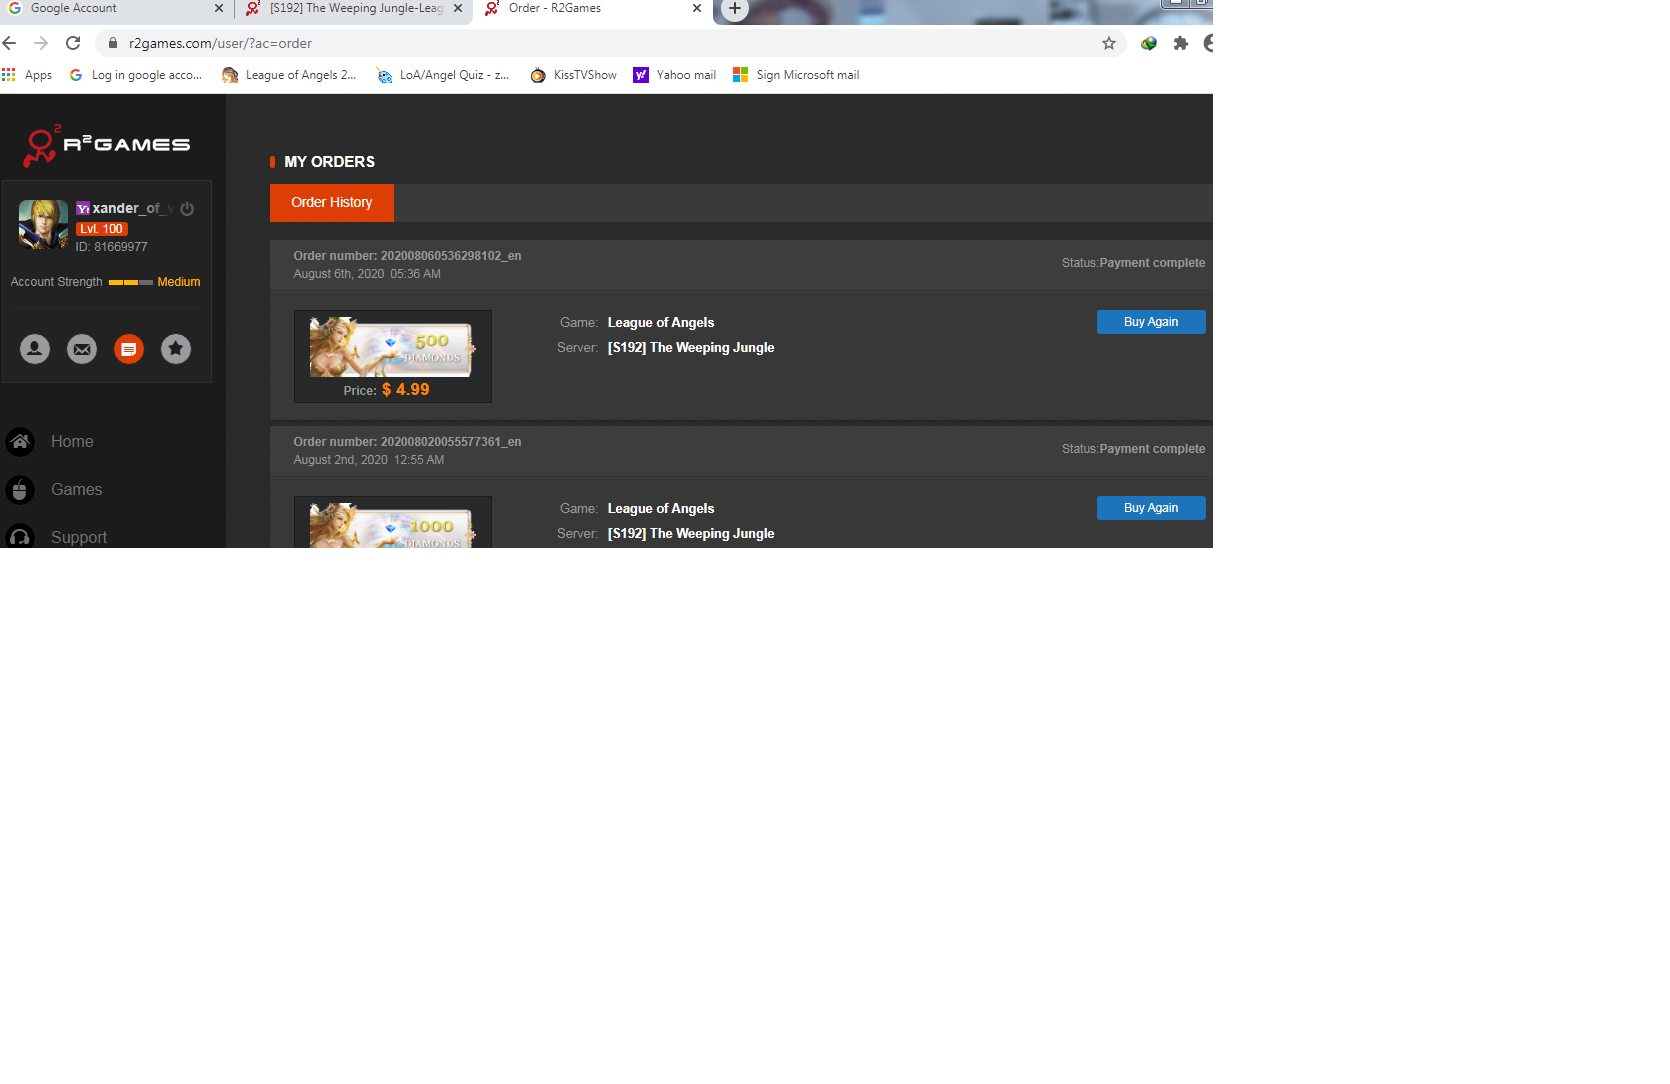Reload the page

pos(73,43)
